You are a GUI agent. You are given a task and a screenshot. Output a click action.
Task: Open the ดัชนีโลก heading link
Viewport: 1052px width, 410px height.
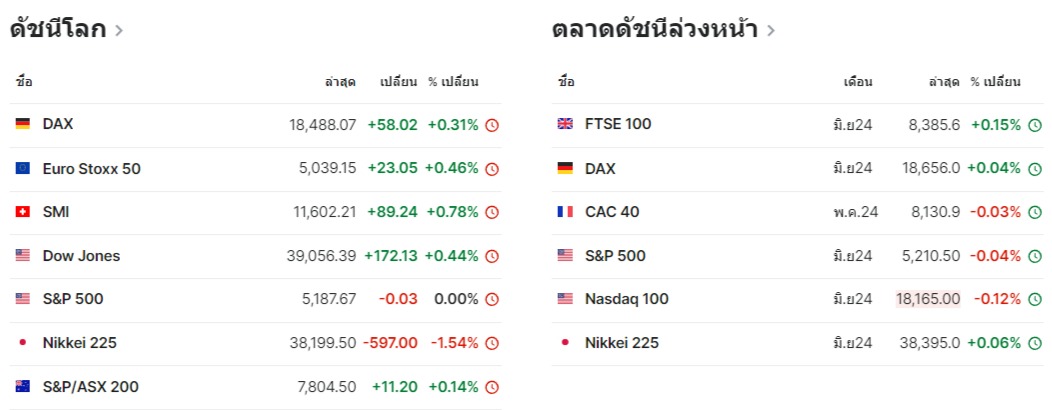click(x=58, y=29)
